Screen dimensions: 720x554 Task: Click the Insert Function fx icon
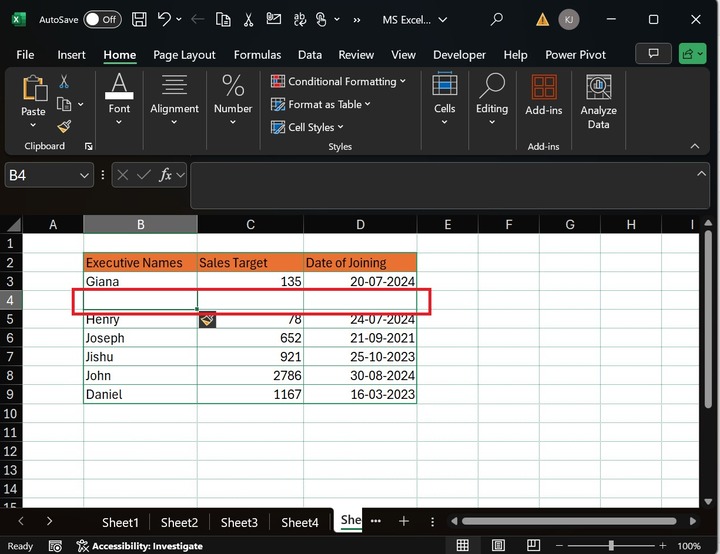[x=164, y=175]
